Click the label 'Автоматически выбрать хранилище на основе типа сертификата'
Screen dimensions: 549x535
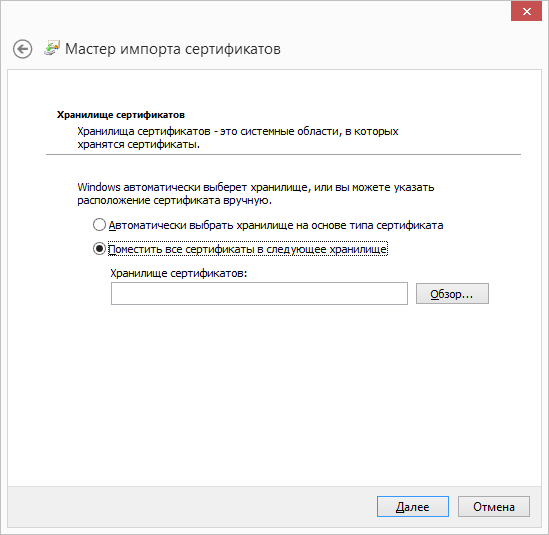tap(276, 225)
